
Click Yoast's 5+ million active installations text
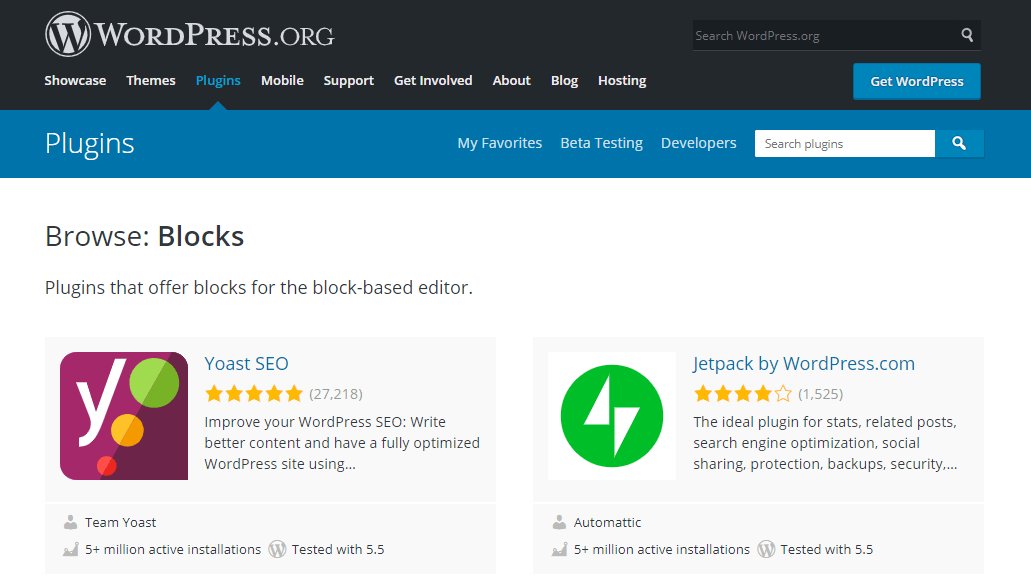pyautogui.click(x=173, y=549)
